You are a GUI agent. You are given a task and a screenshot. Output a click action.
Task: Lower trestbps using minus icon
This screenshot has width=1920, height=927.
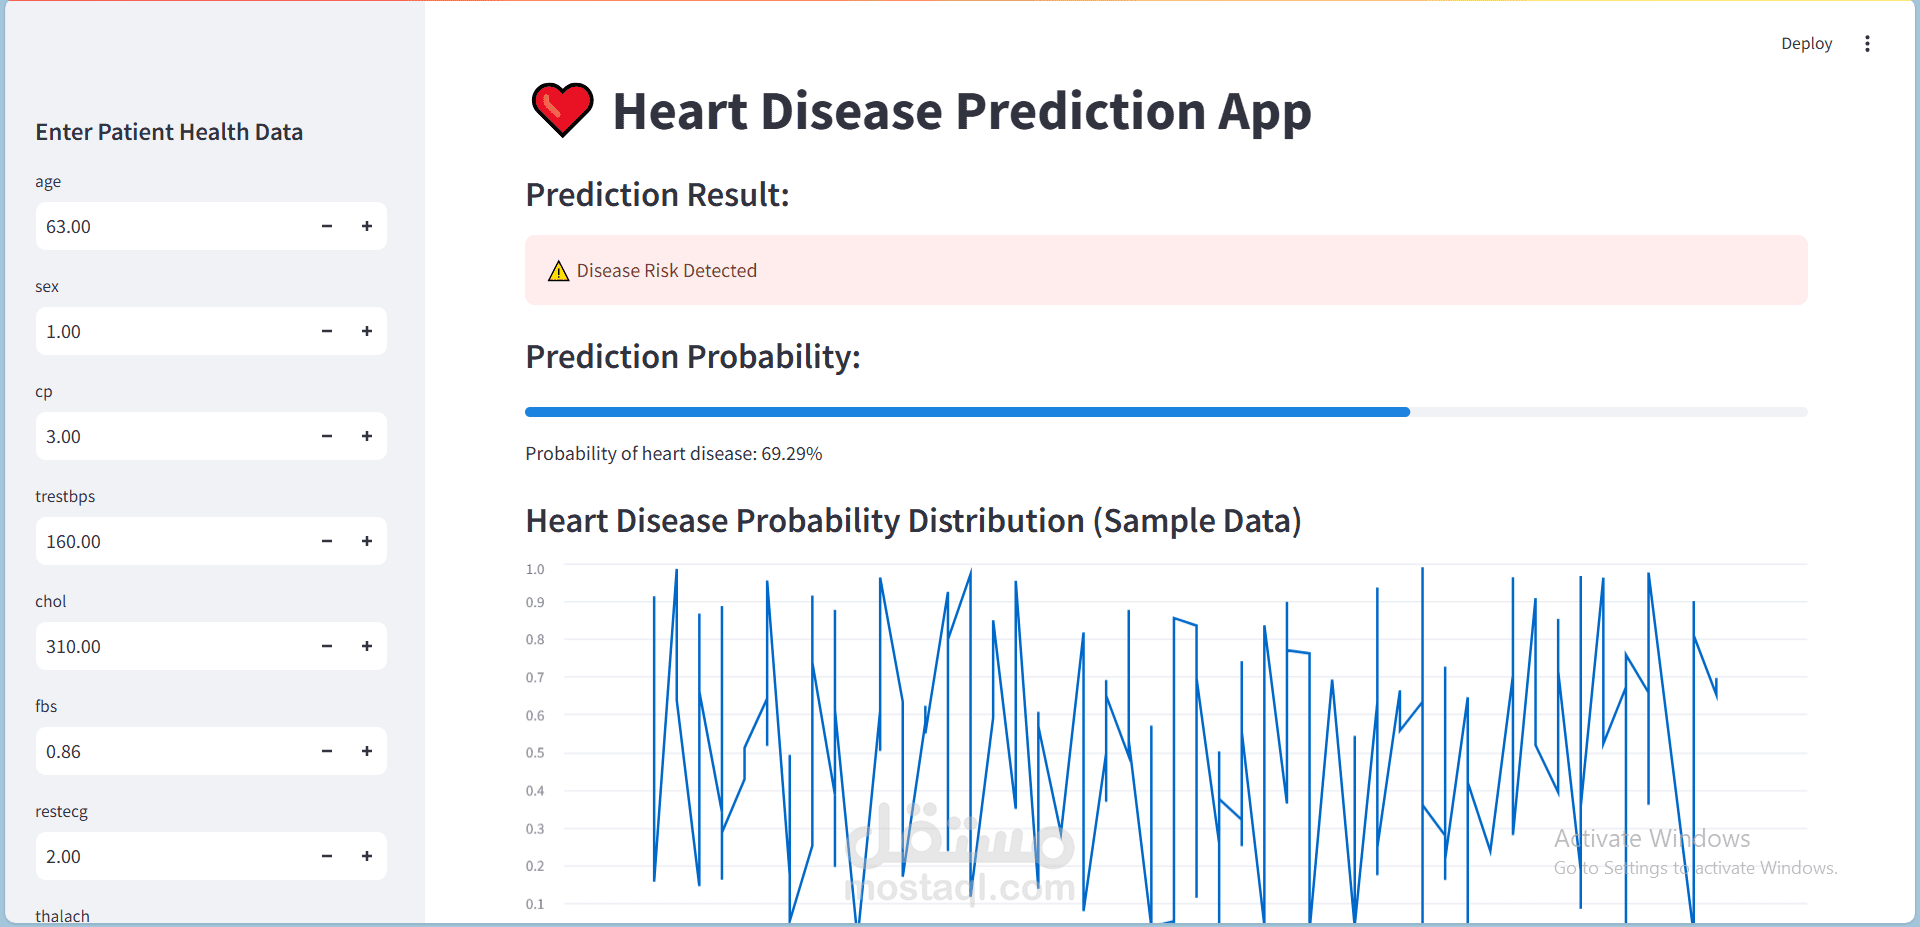[x=327, y=541]
